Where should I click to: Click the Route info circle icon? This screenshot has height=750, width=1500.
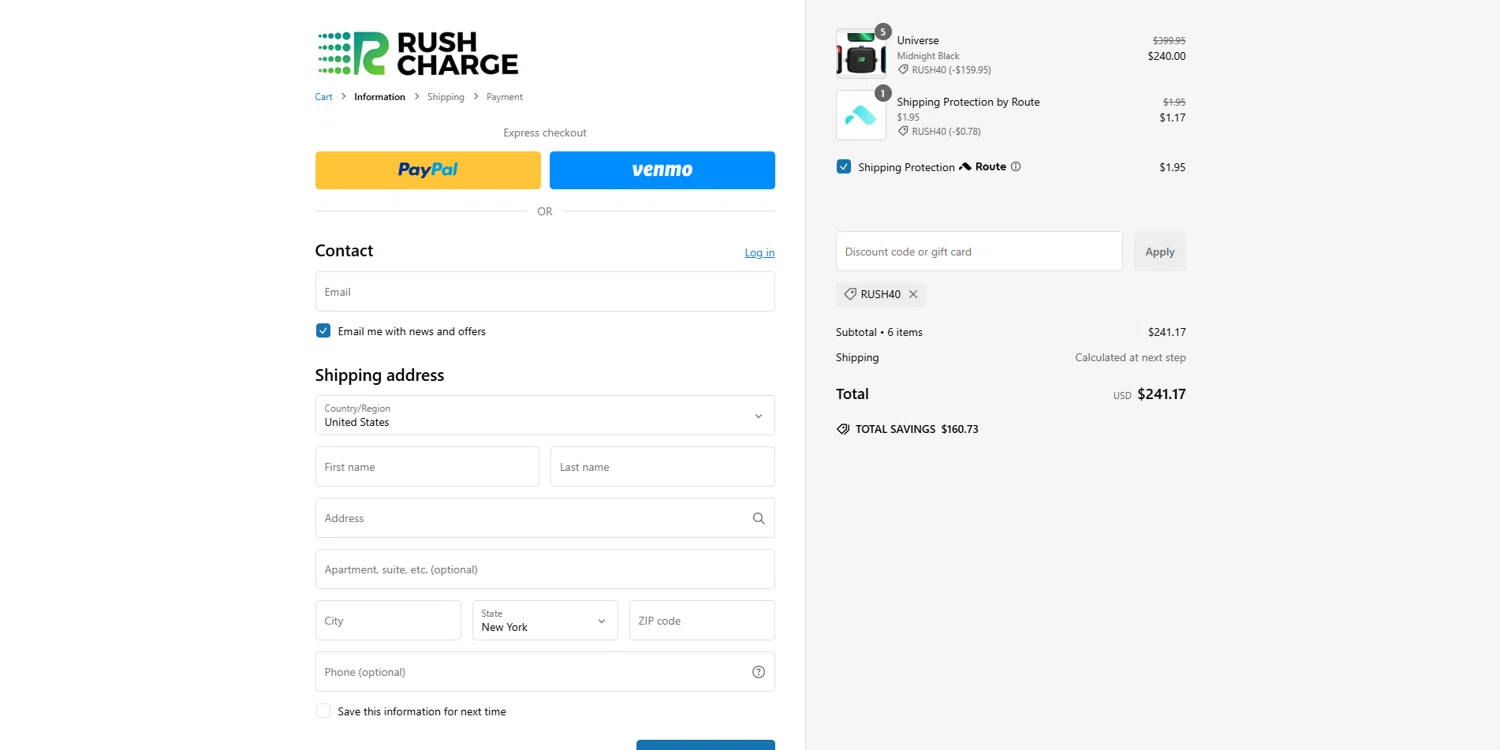[1016, 167]
